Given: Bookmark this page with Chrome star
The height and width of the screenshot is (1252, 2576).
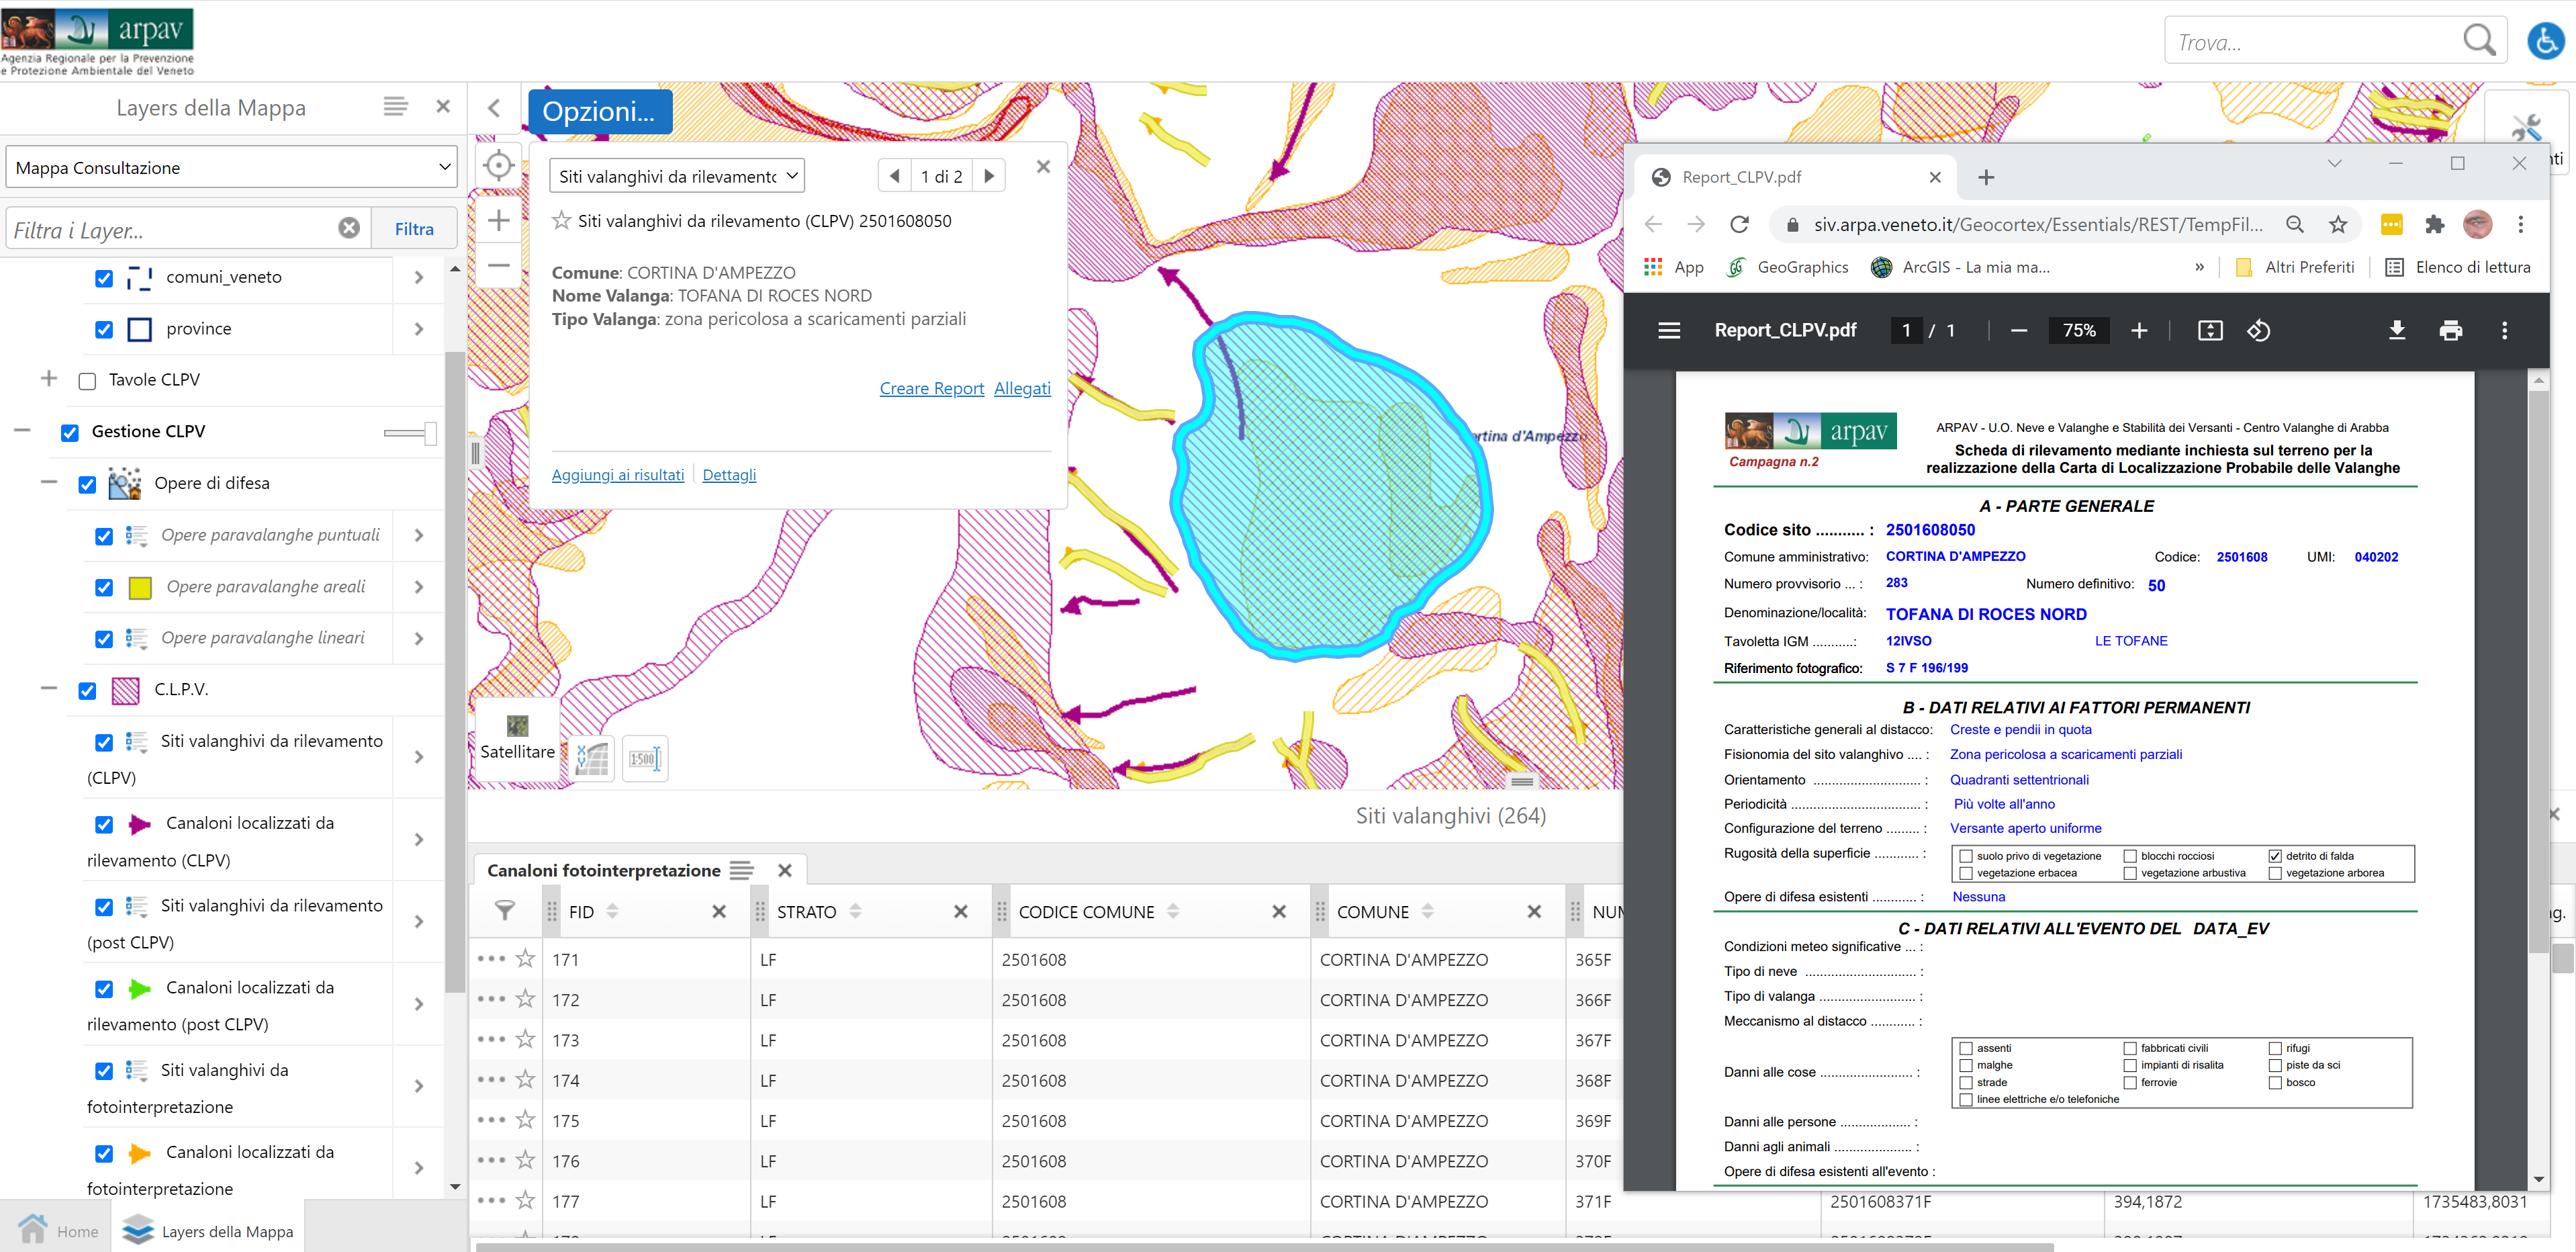Looking at the screenshot, I should (x=2338, y=224).
